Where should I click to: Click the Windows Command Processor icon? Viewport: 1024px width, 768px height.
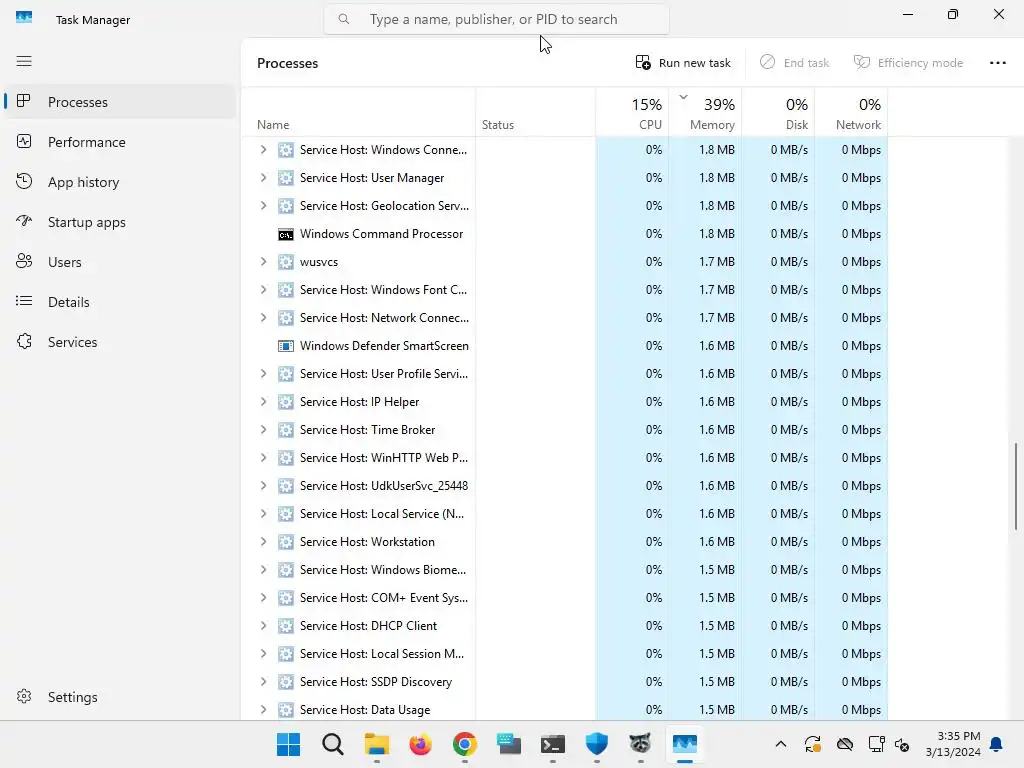point(285,234)
